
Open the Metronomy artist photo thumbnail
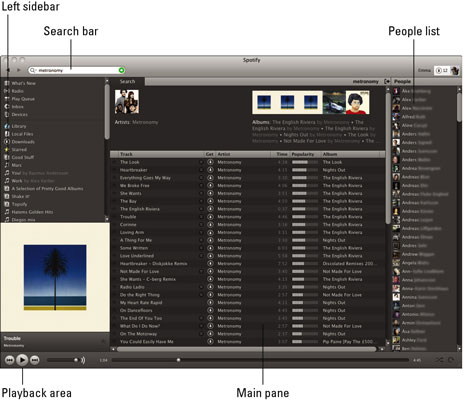point(127,102)
